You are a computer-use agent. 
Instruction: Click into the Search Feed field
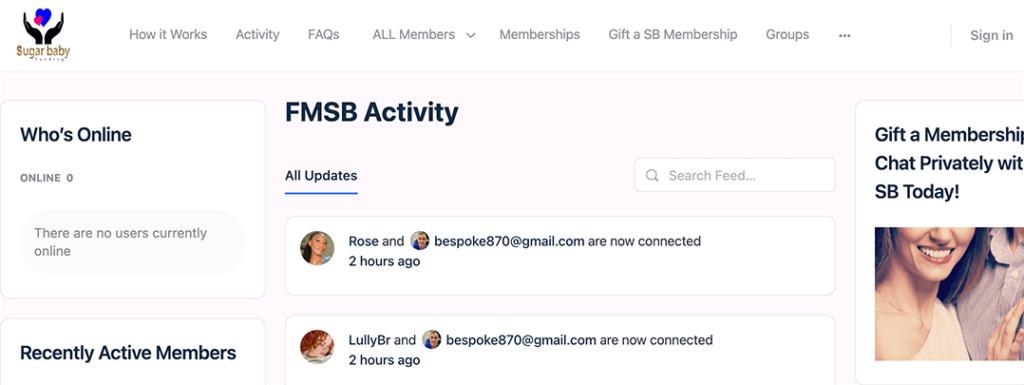pyautogui.click(x=735, y=175)
